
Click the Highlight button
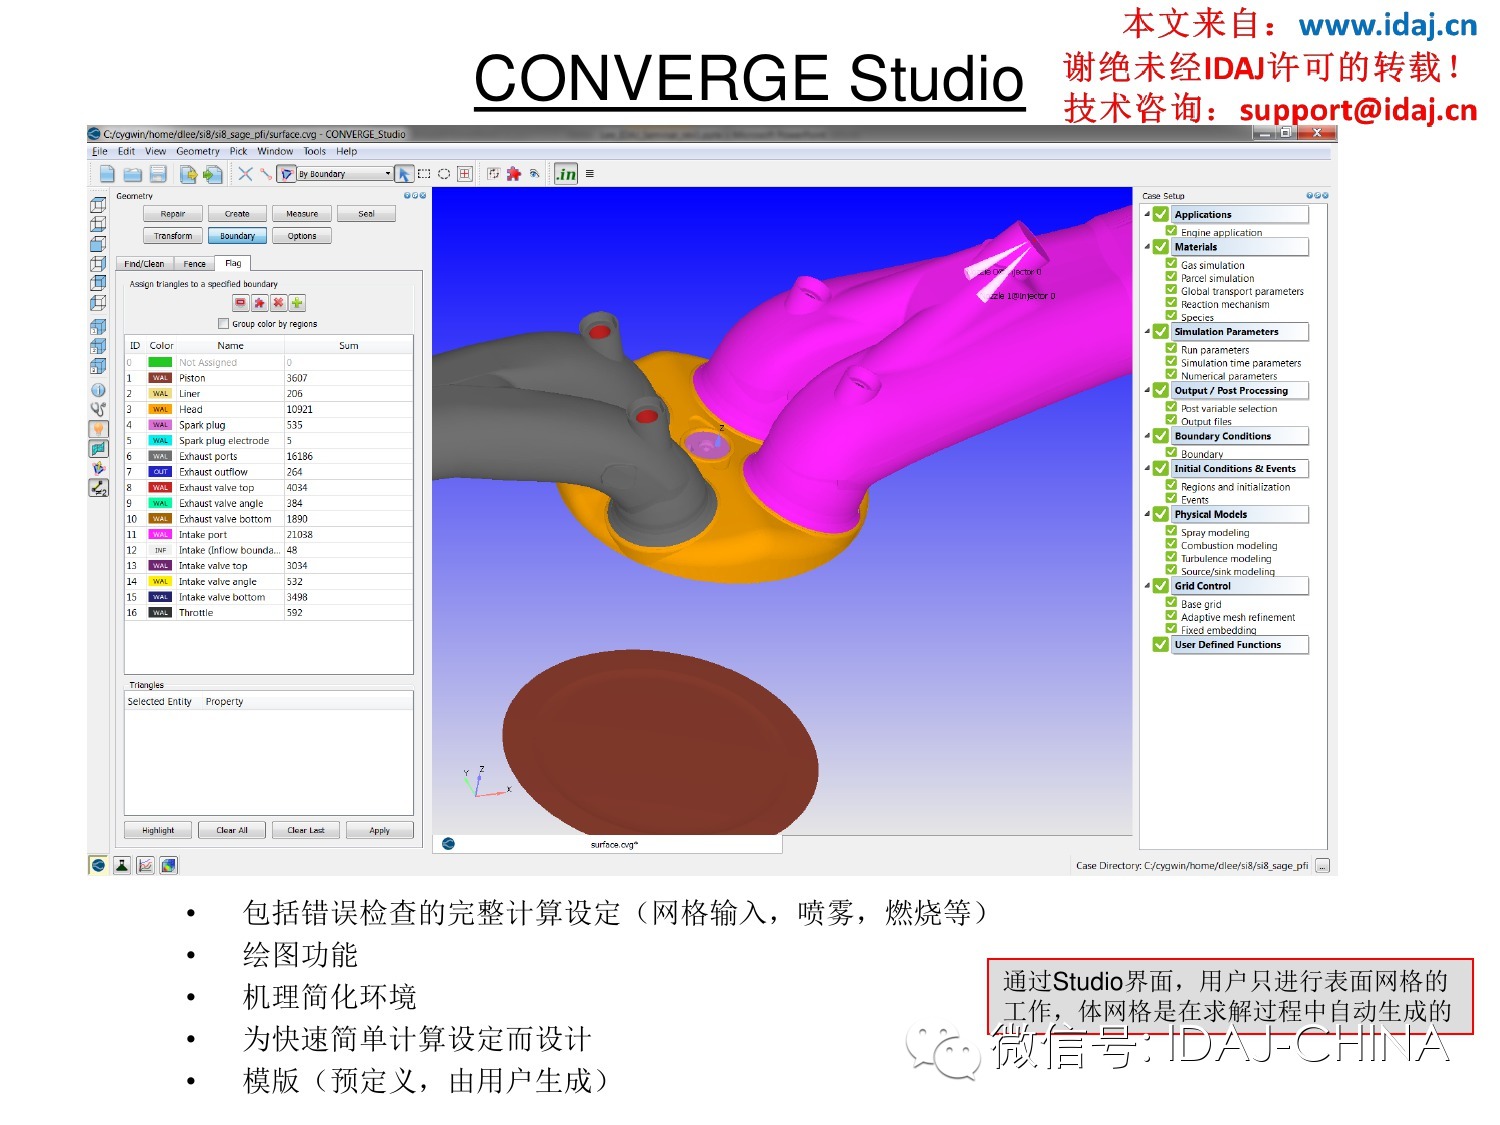click(158, 830)
